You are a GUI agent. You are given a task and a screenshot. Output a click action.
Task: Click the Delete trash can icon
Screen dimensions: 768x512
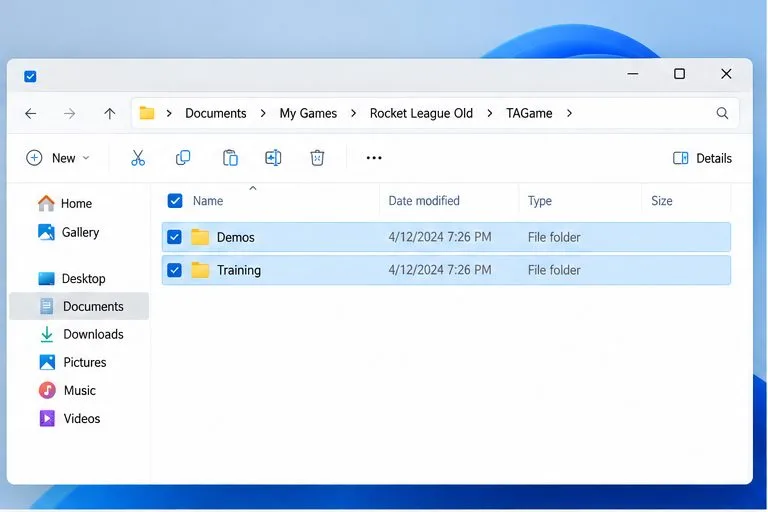(x=317, y=158)
